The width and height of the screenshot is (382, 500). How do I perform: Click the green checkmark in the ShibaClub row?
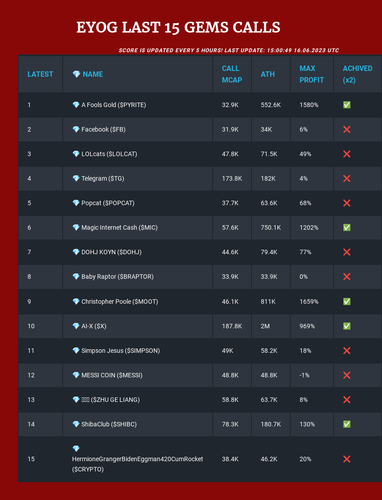click(347, 424)
